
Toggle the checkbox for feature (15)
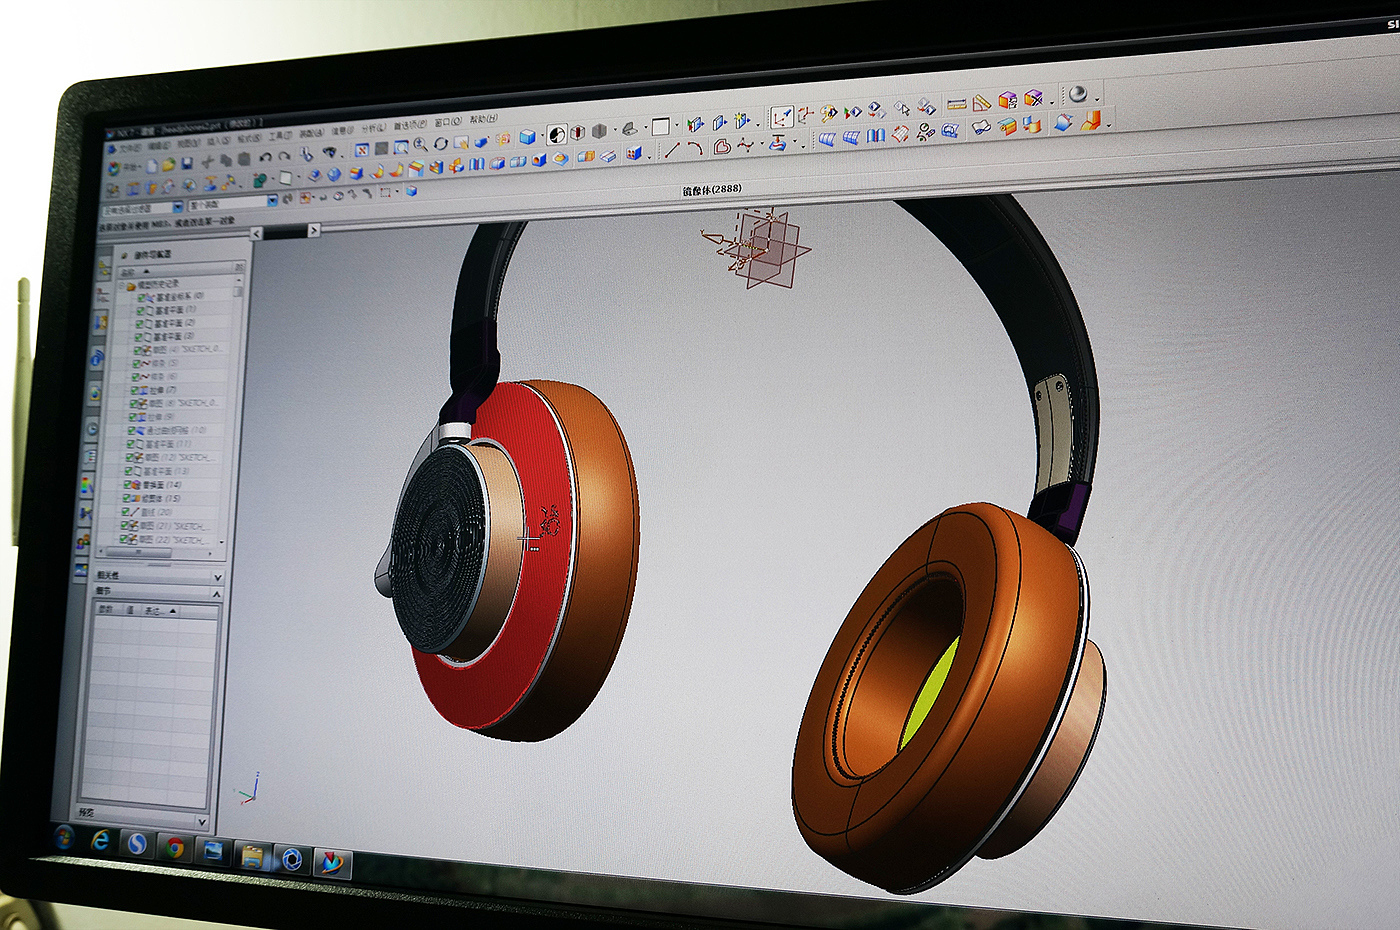pyautogui.click(x=127, y=498)
